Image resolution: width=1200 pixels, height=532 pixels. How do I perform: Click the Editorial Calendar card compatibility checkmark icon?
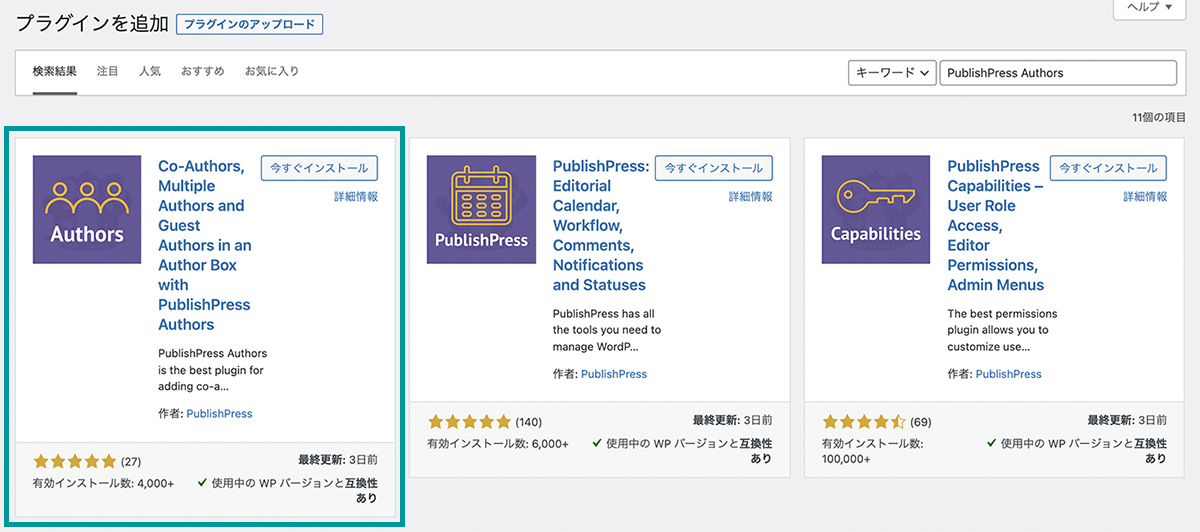pyautogui.click(x=596, y=443)
